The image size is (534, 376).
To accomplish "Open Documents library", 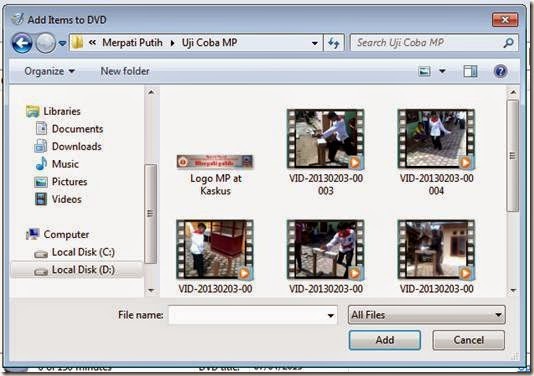I will tap(77, 129).
